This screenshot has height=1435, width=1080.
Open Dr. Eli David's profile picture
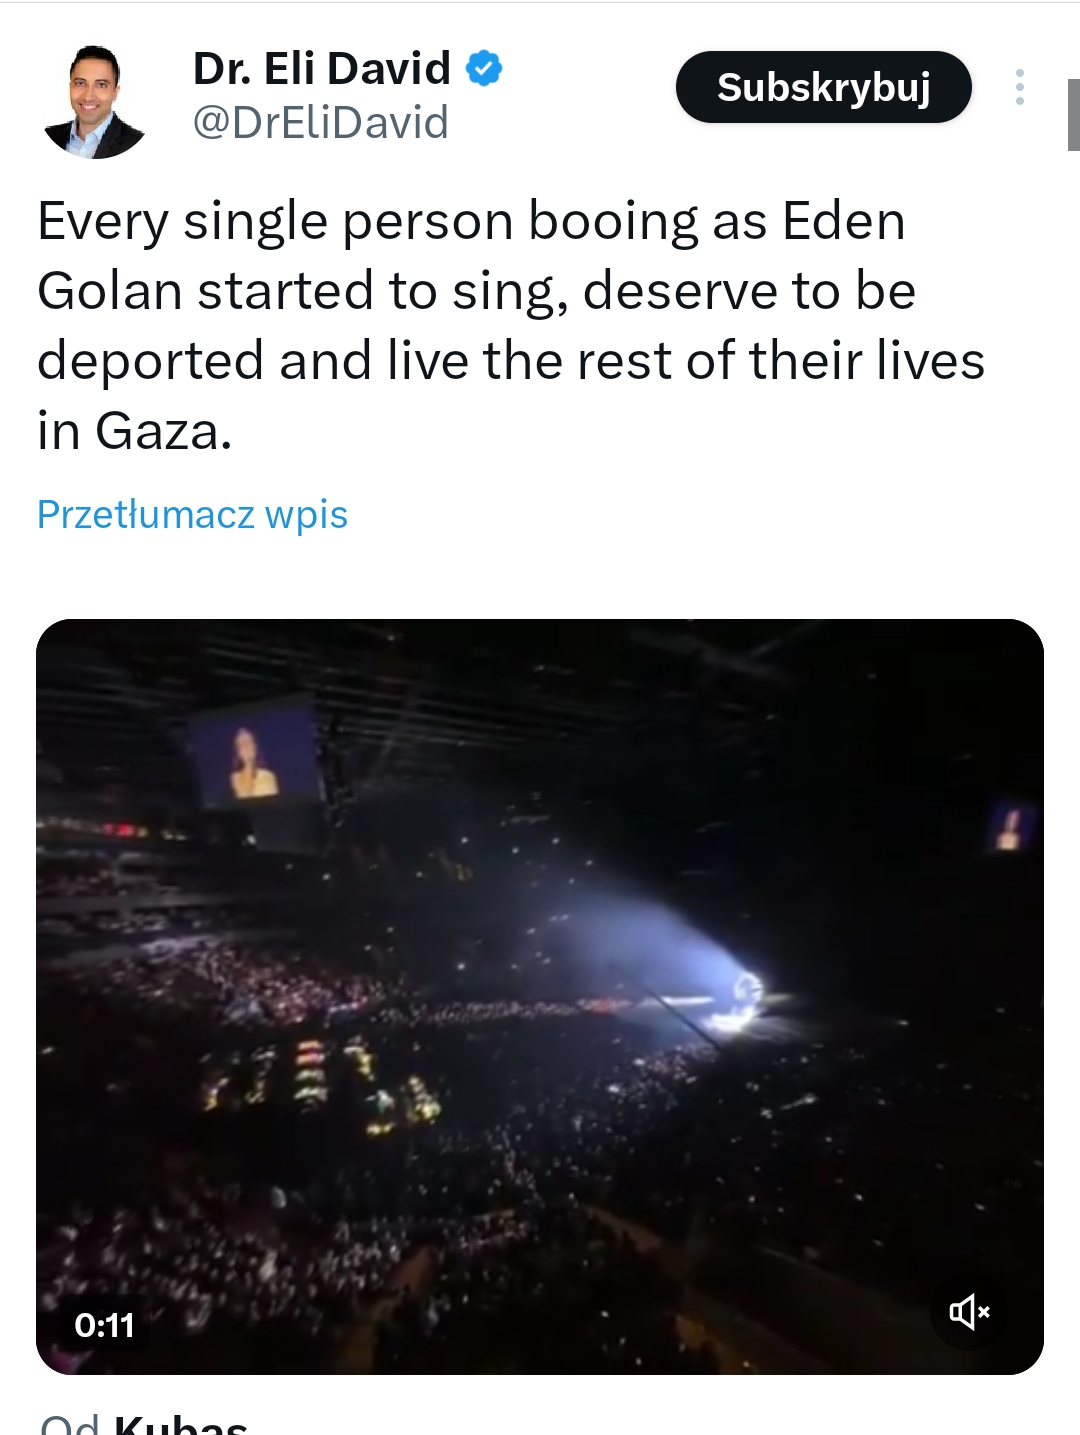point(95,102)
